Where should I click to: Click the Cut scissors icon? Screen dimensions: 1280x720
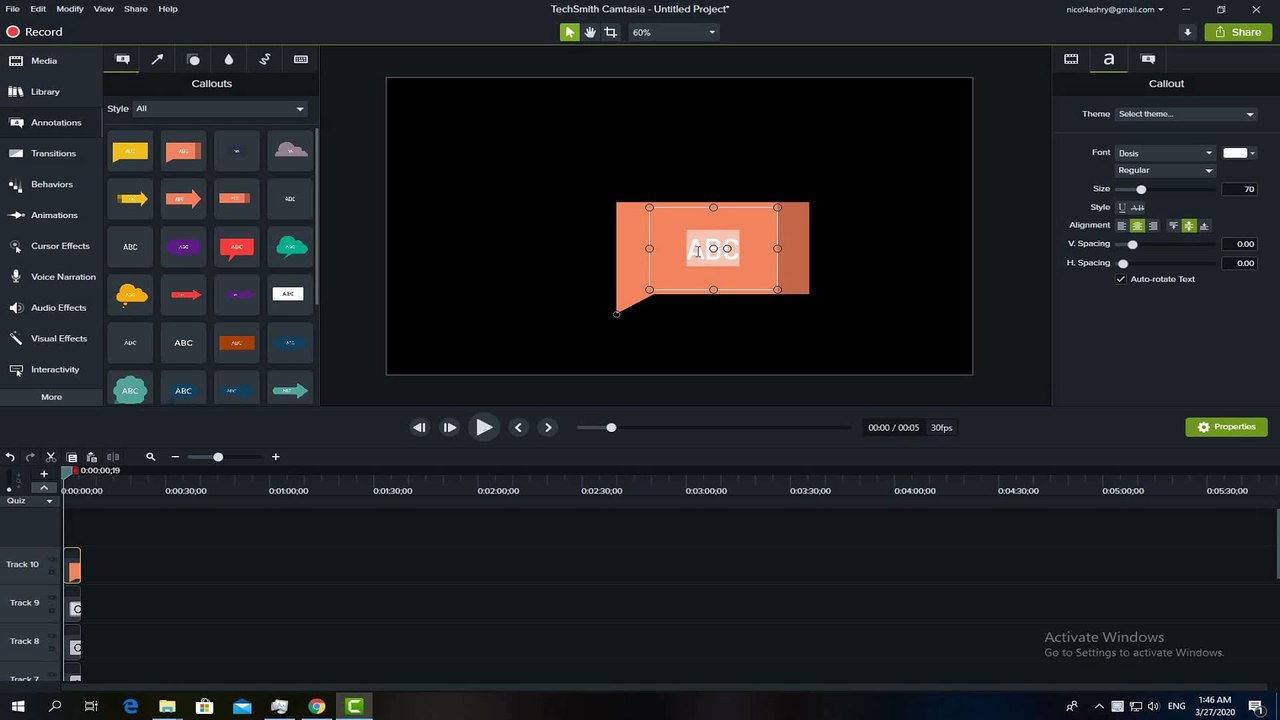[x=51, y=457]
